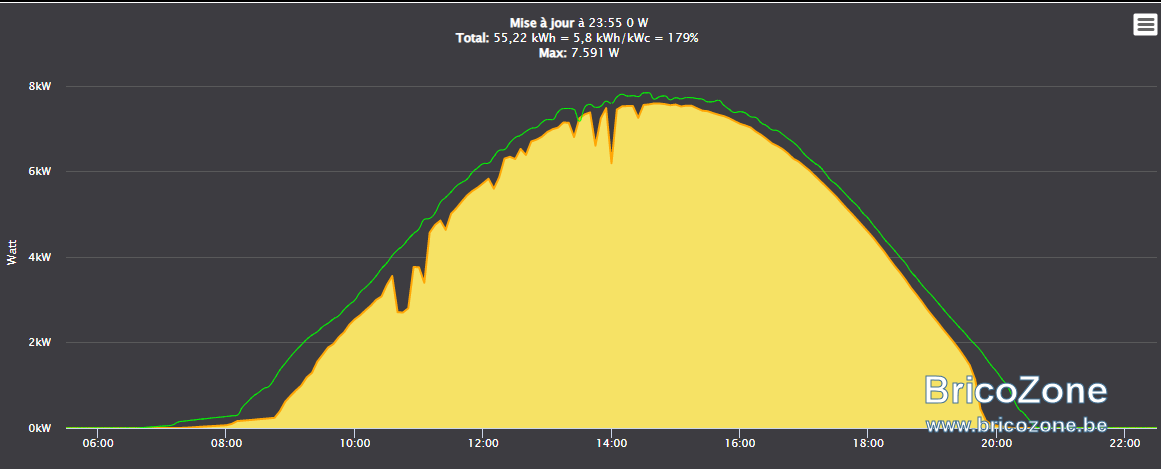Click the 22:00 x-axis time label

(x=1125, y=443)
